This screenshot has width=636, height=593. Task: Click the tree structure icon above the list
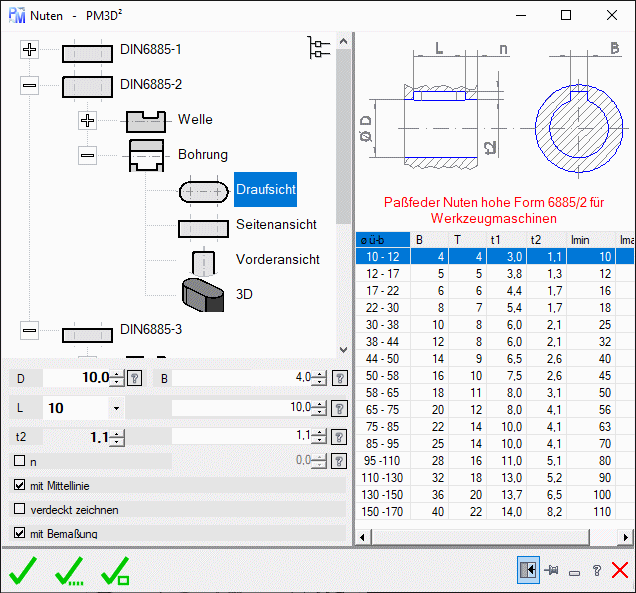pos(318,48)
